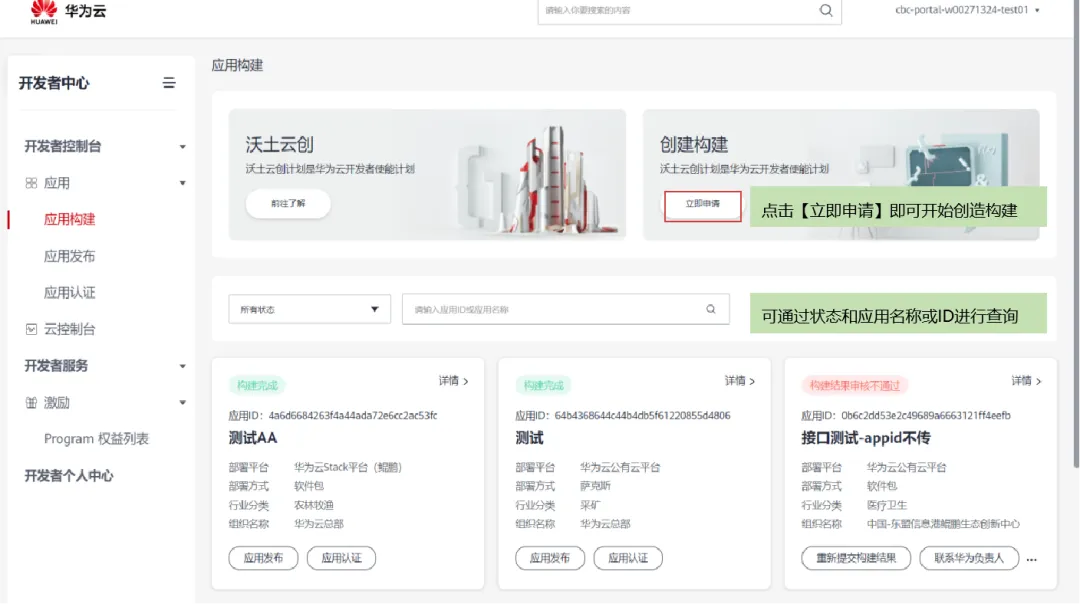Select 应用构建 in the sidebar

tap(70, 220)
